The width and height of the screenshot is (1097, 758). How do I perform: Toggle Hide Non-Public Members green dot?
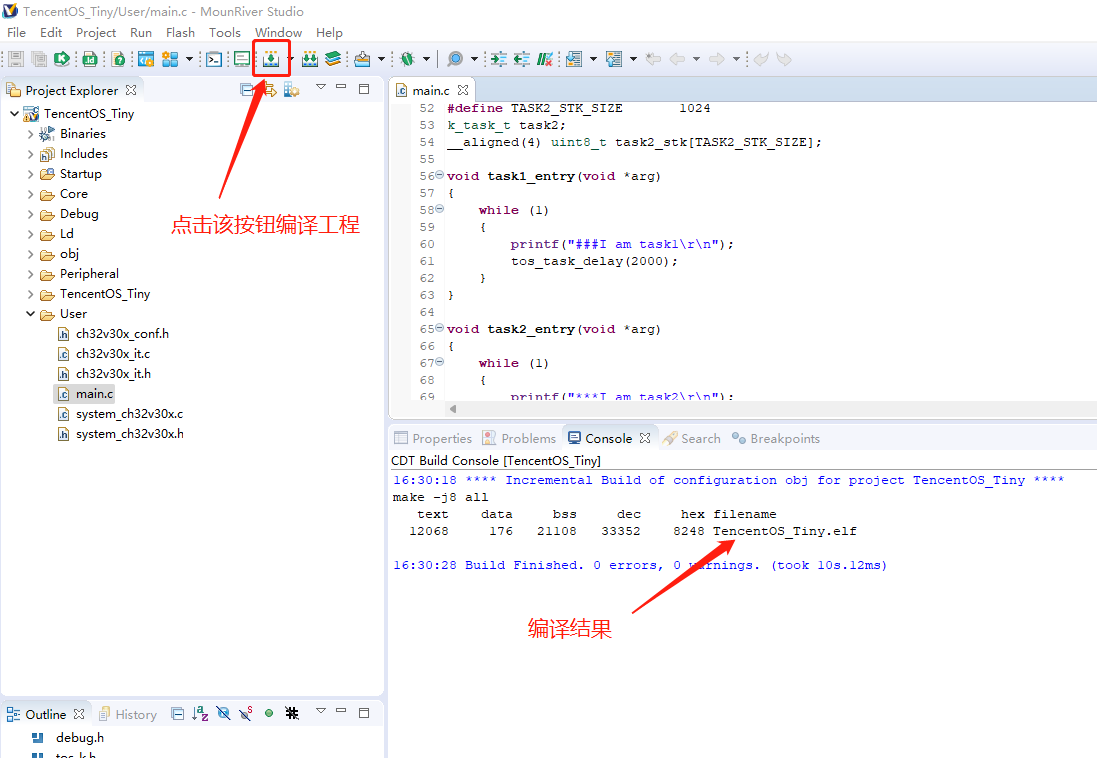(269, 713)
